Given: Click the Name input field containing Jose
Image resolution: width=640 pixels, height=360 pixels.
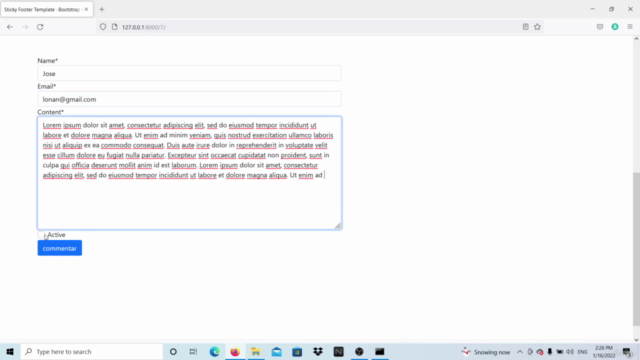Looking at the screenshot, I should pos(189,73).
